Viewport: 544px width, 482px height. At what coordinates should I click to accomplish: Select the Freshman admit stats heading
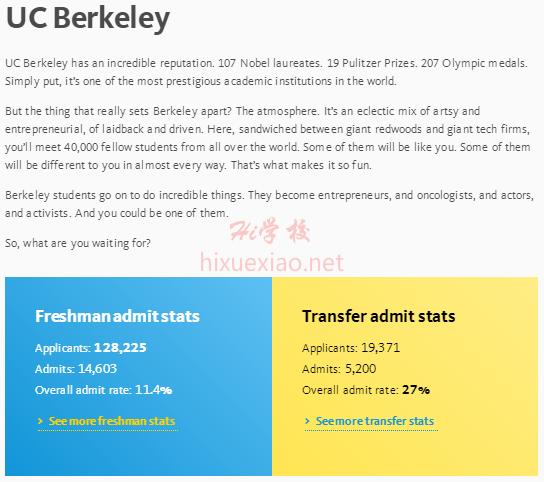[x=117, y=316]
